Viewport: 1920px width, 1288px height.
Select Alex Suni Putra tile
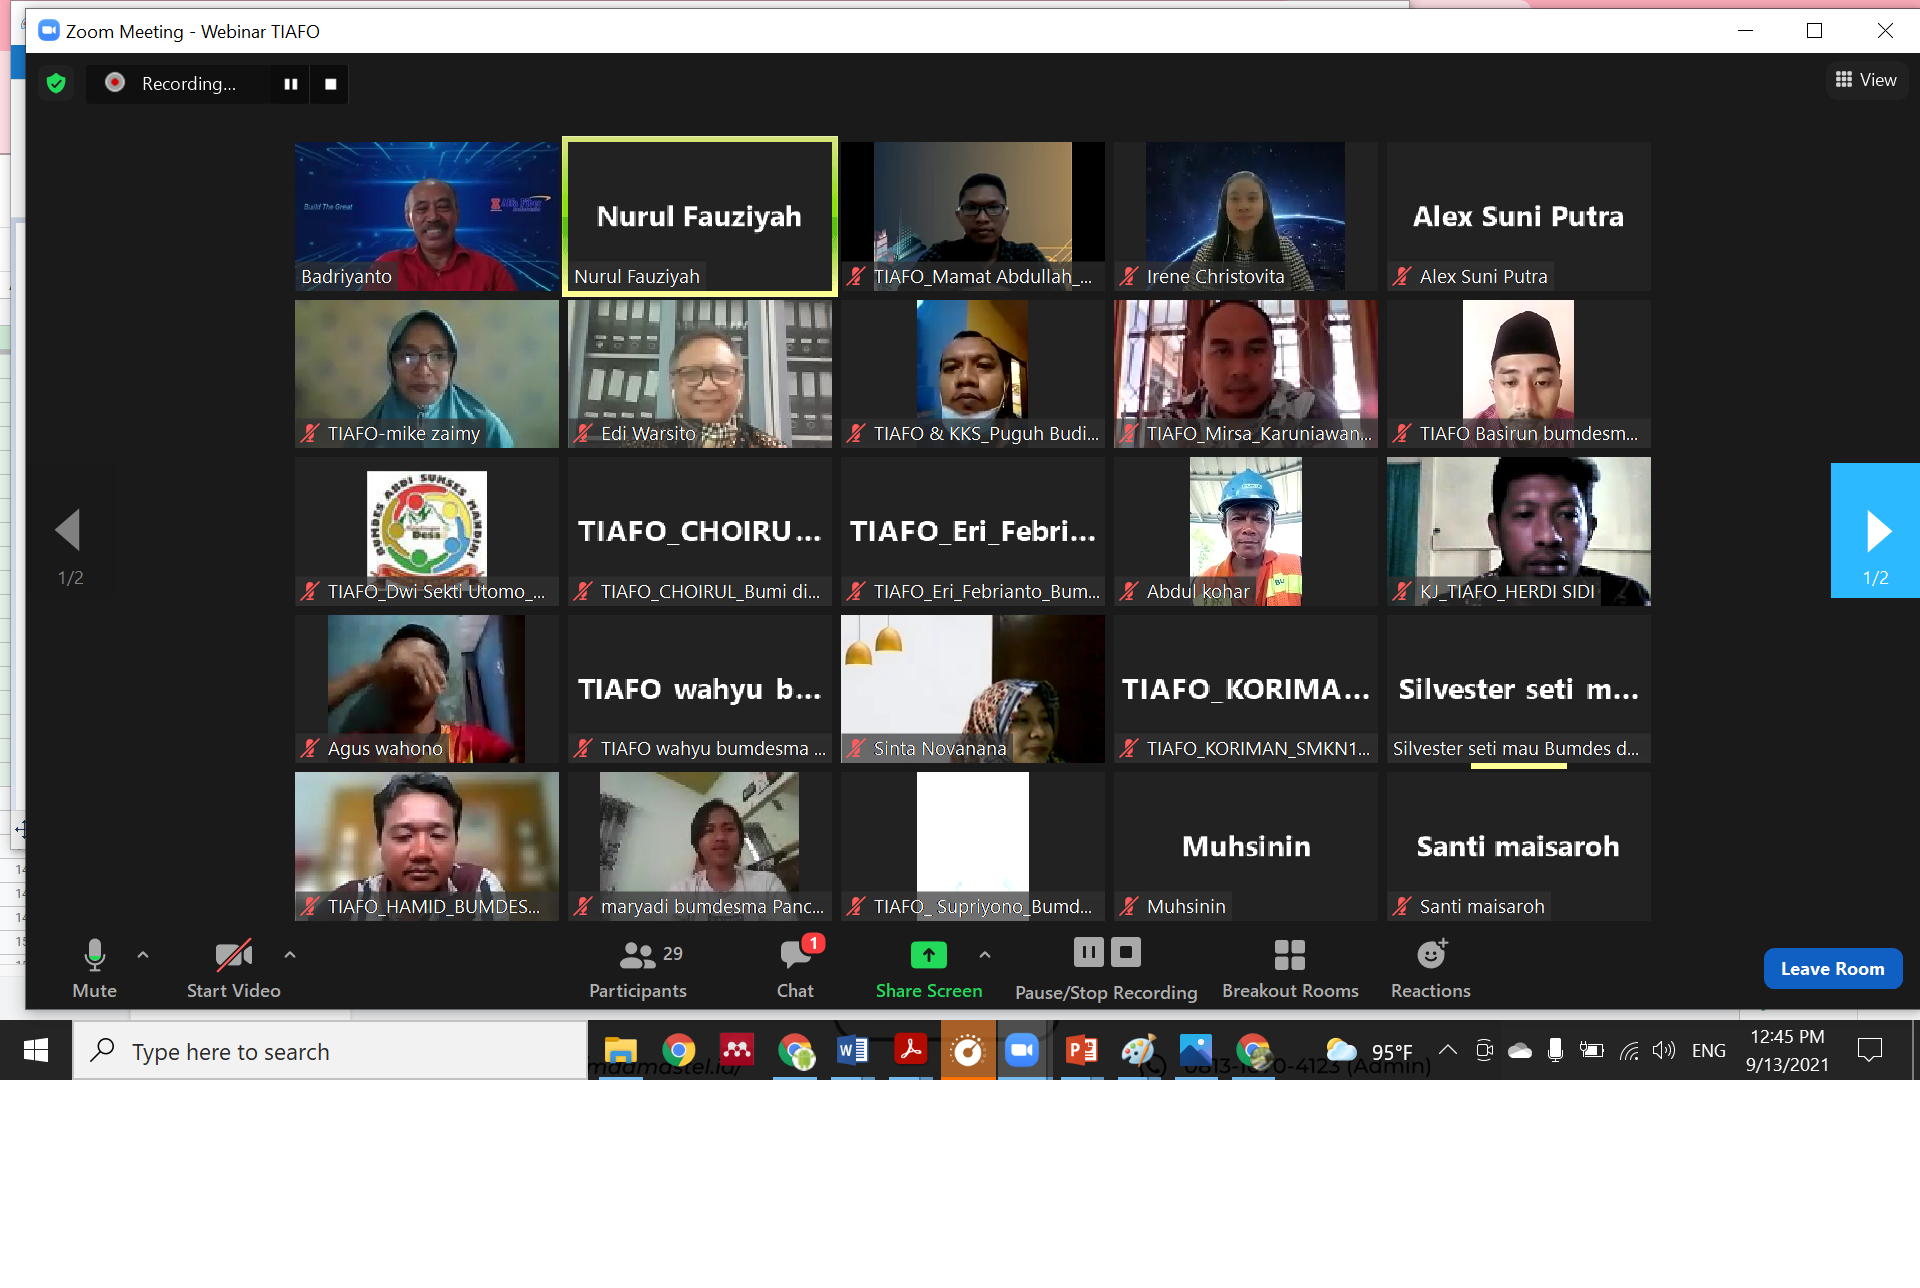click(x=1518, y=216)
